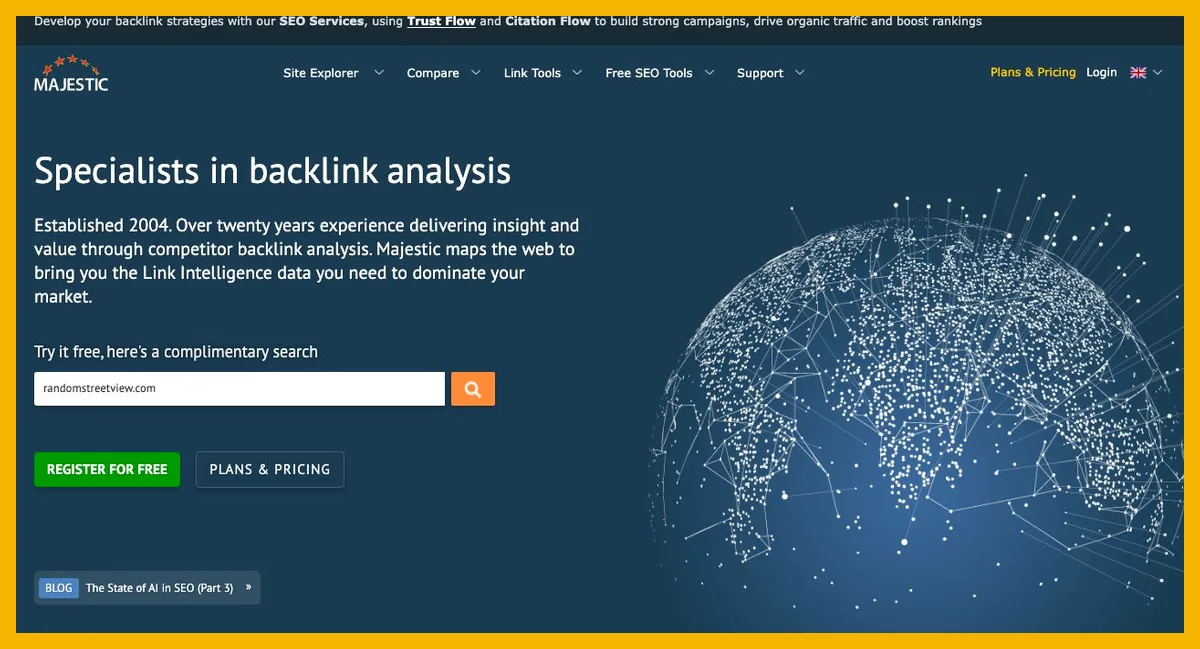1200x649 pixels.
Task: Expand the Link Tools chevron
Action: (x=577, y=73)
